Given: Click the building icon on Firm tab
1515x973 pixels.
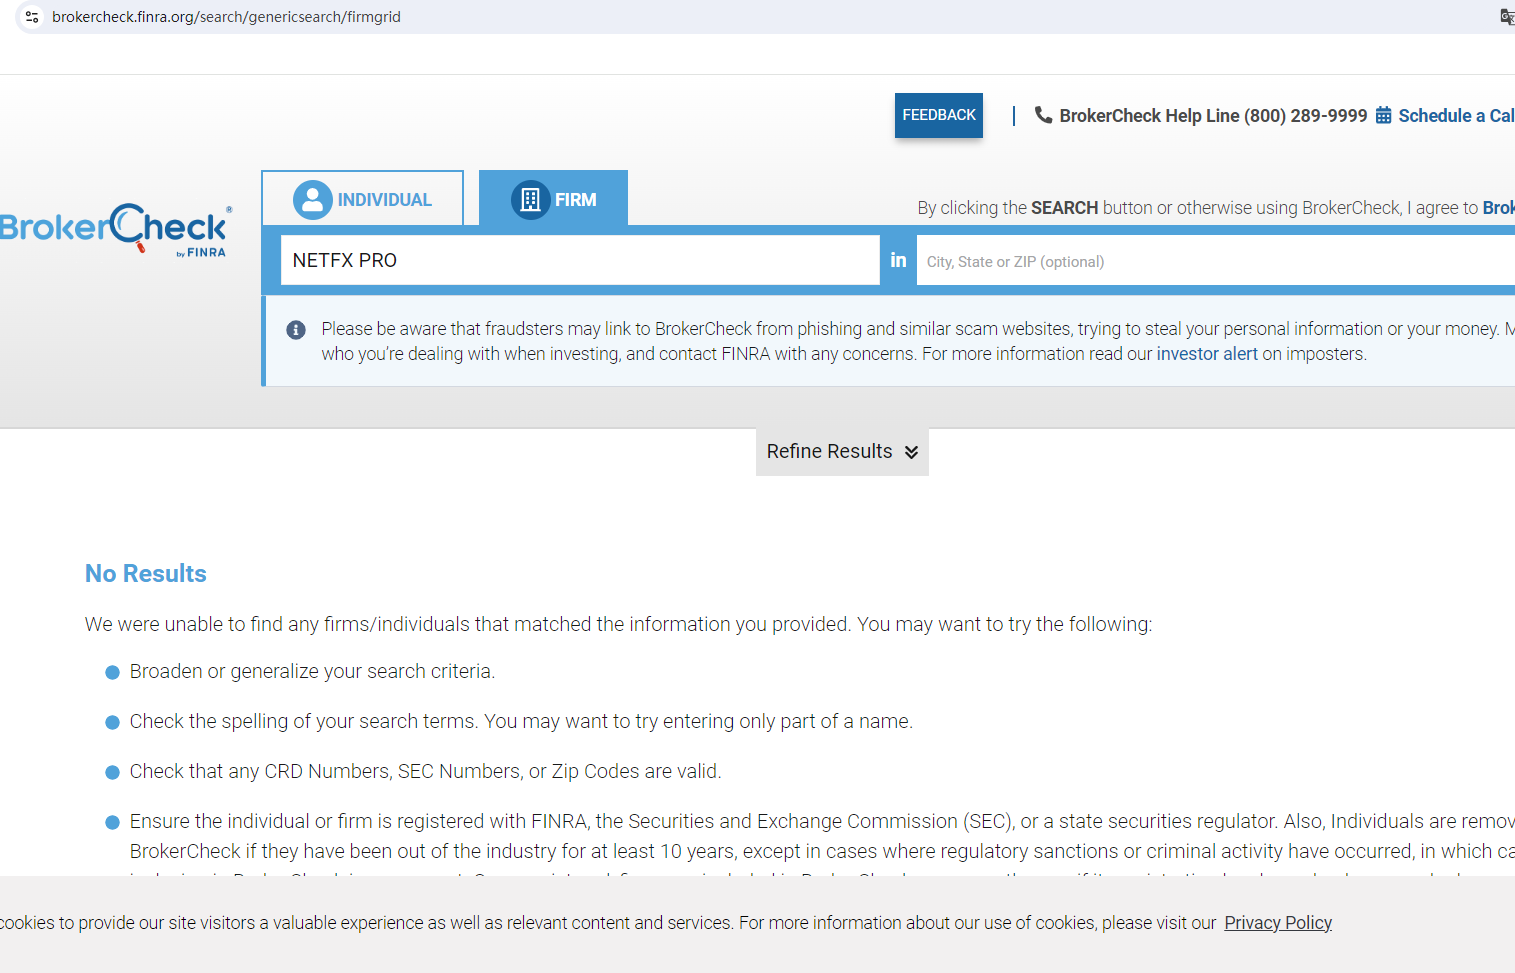Looking at the screenshot, I should [530, 200].
